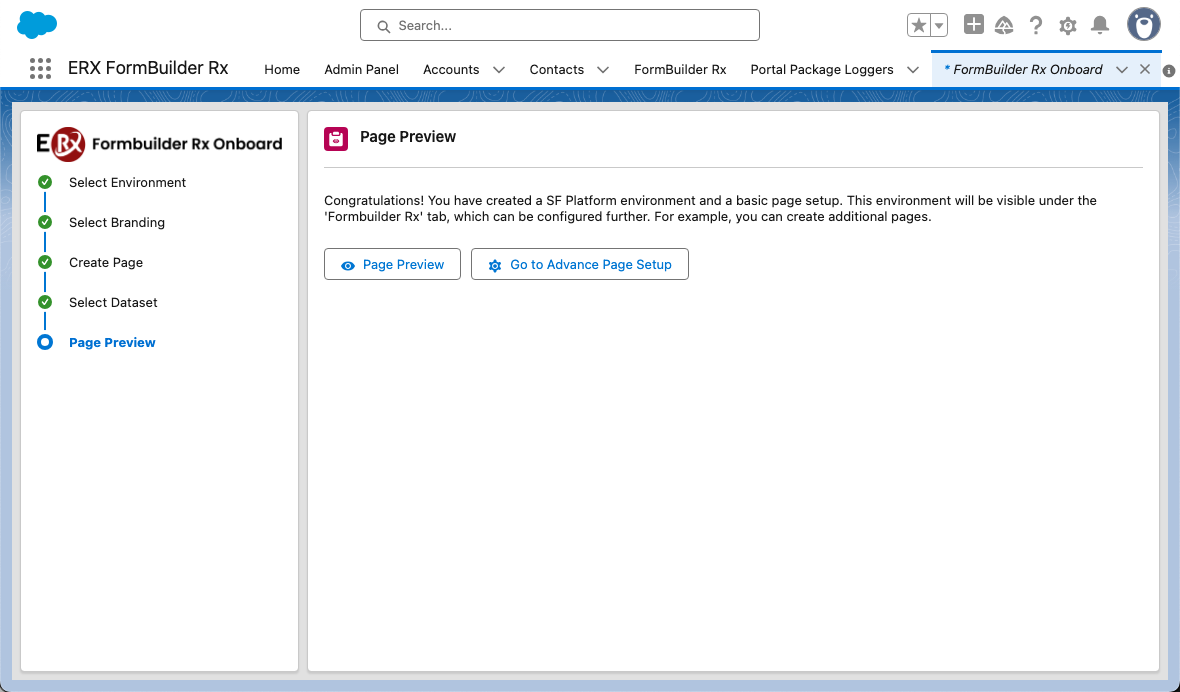
Task: Go to the FormBuilder Rx tab
Action: (680, 70)
